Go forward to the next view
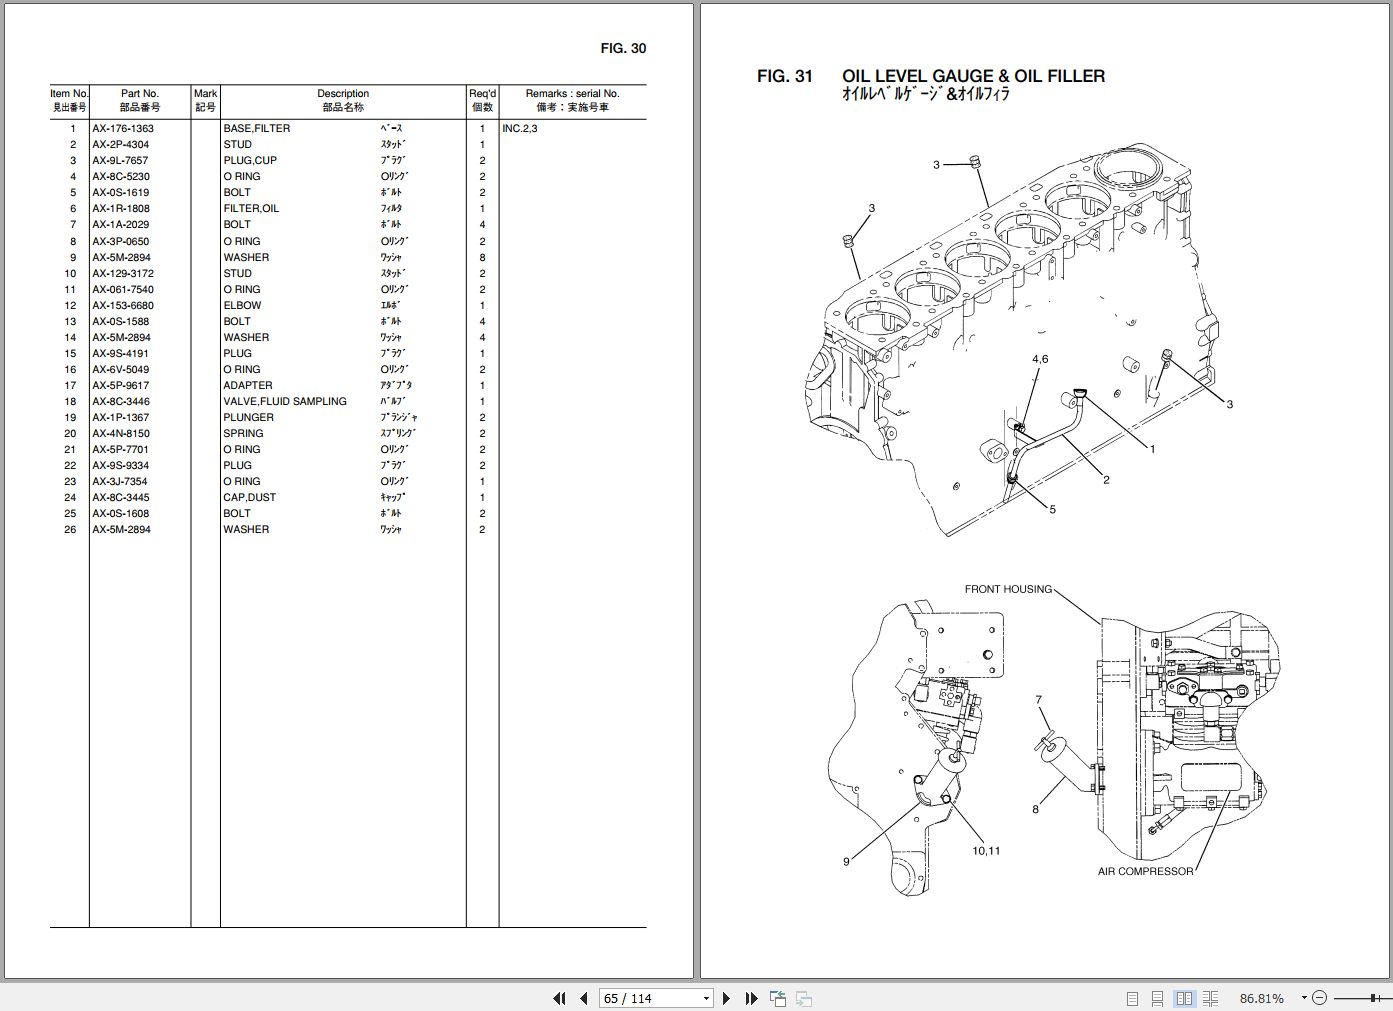This screenshot has width=1393, height=1011. click(x=802, y=998)
